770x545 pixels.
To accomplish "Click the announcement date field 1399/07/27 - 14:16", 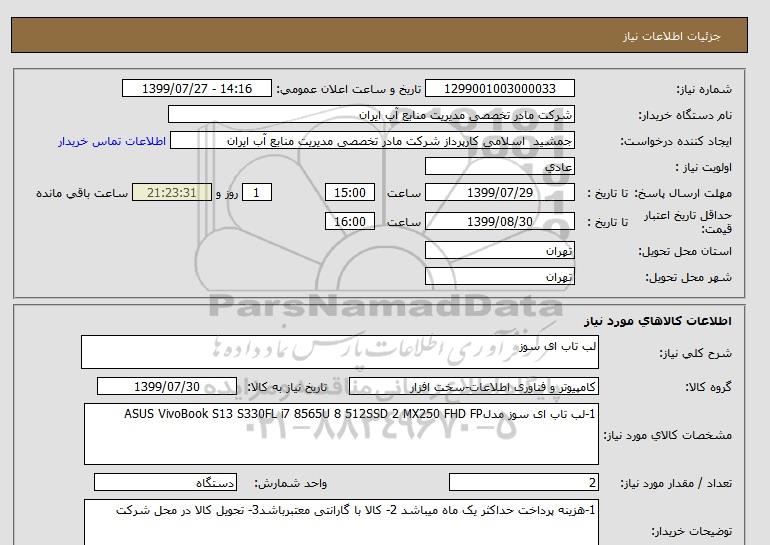I will click(x=196, y=88).
